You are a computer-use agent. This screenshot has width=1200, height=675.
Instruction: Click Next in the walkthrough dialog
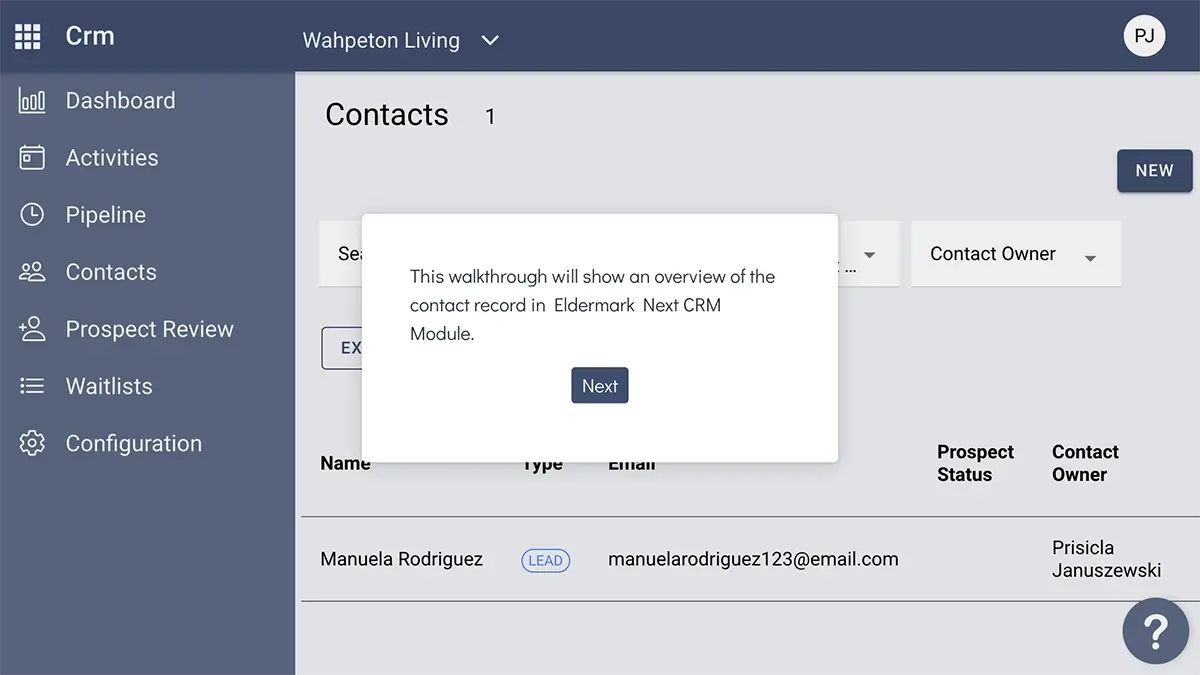600,386
